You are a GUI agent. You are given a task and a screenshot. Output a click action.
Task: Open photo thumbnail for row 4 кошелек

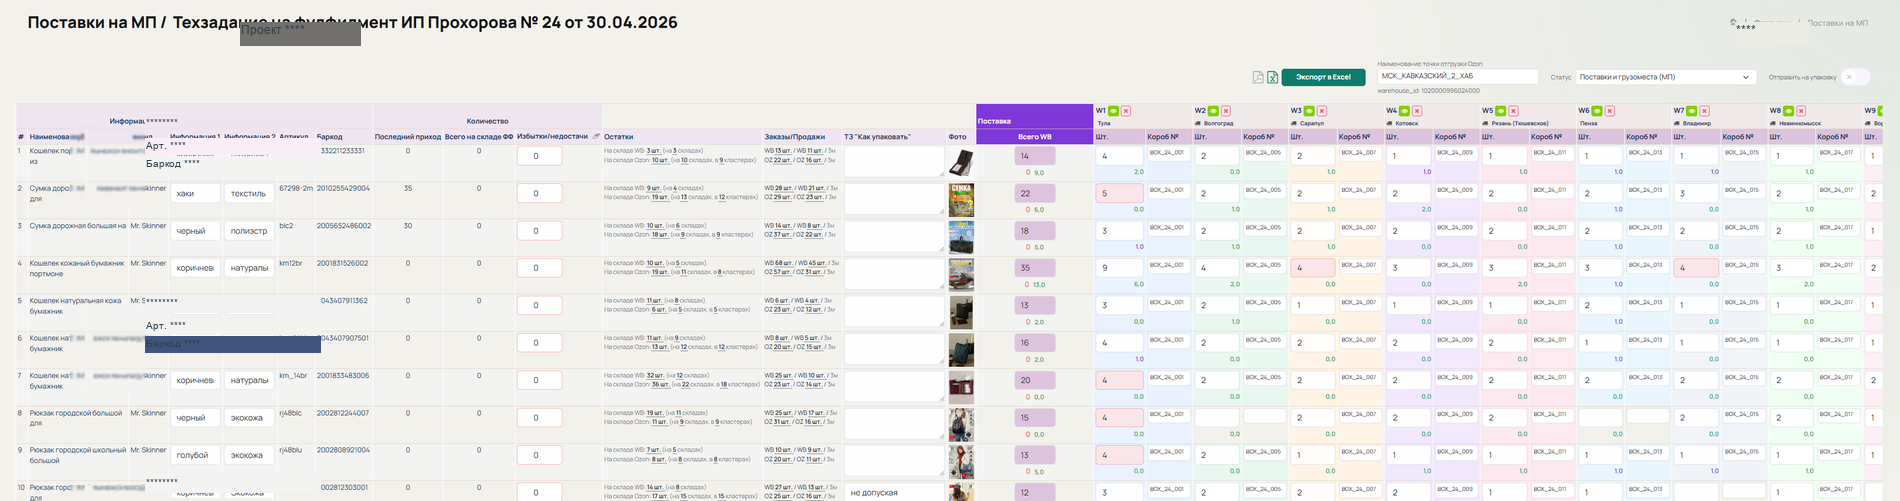(960, 274)
